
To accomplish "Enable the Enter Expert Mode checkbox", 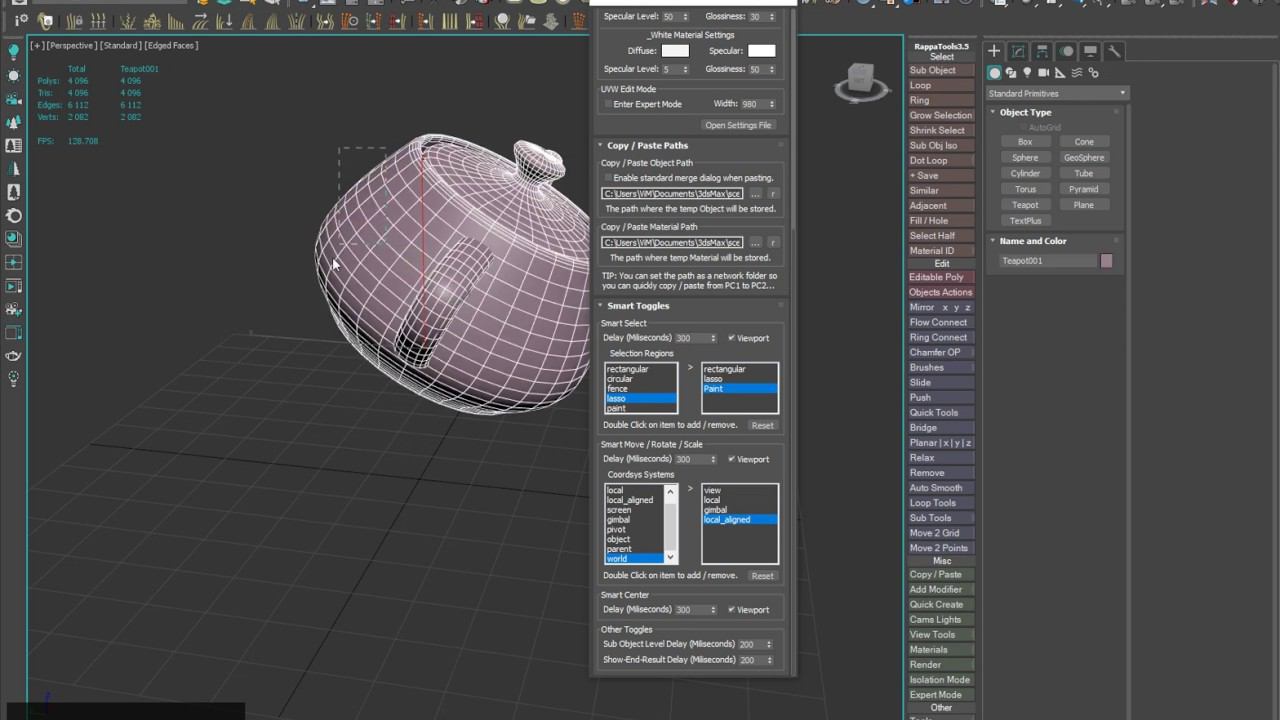I will point(606,104).
